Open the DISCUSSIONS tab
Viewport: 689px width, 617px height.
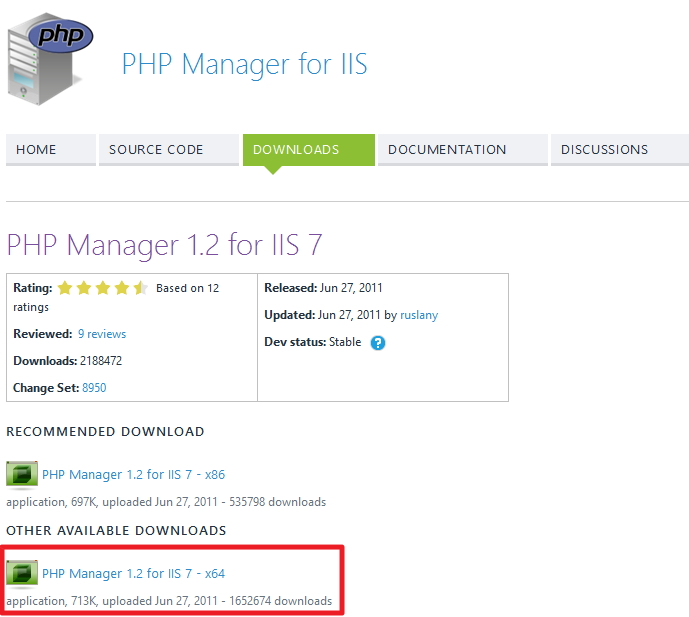[x=620, y=150]
